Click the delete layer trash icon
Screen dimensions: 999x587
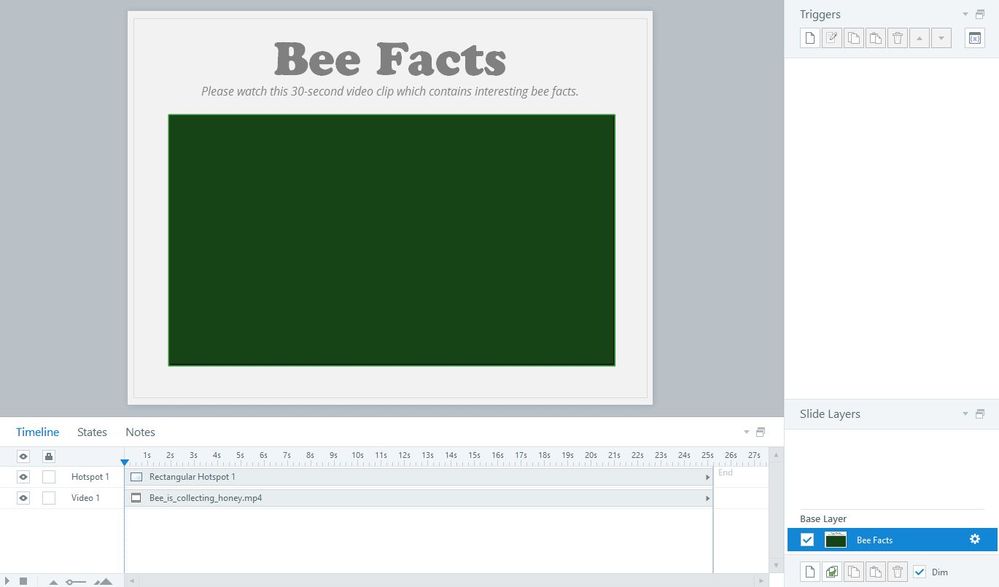898,572
